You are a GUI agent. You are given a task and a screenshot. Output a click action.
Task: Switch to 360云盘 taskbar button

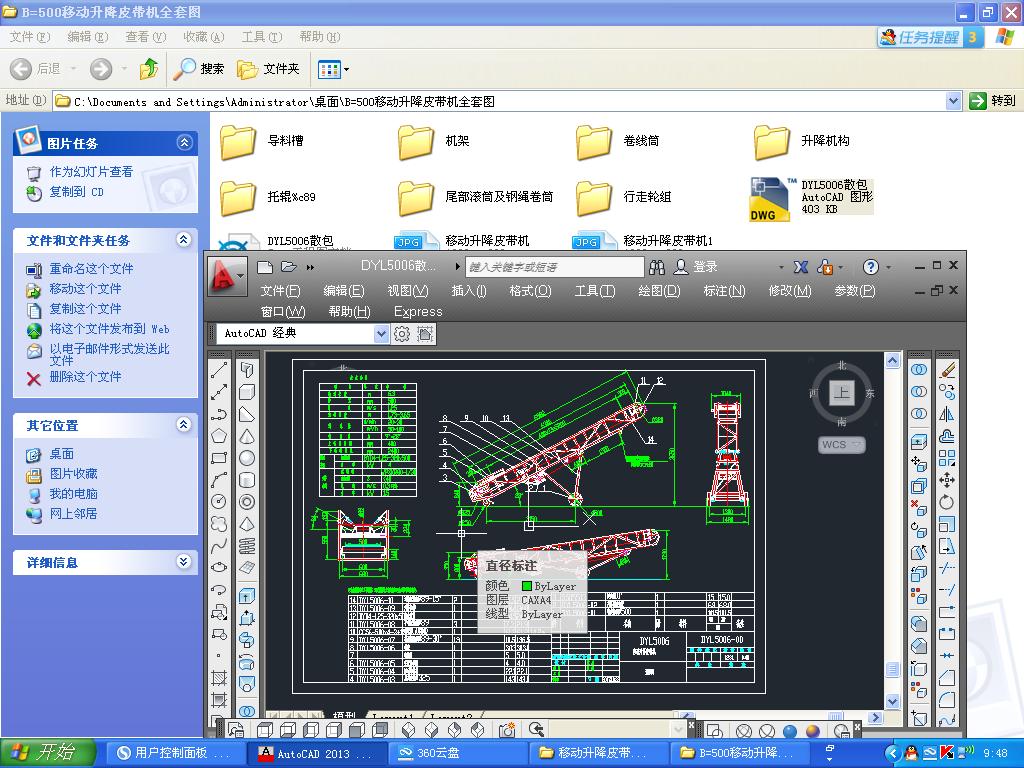[x=458, y=753]
